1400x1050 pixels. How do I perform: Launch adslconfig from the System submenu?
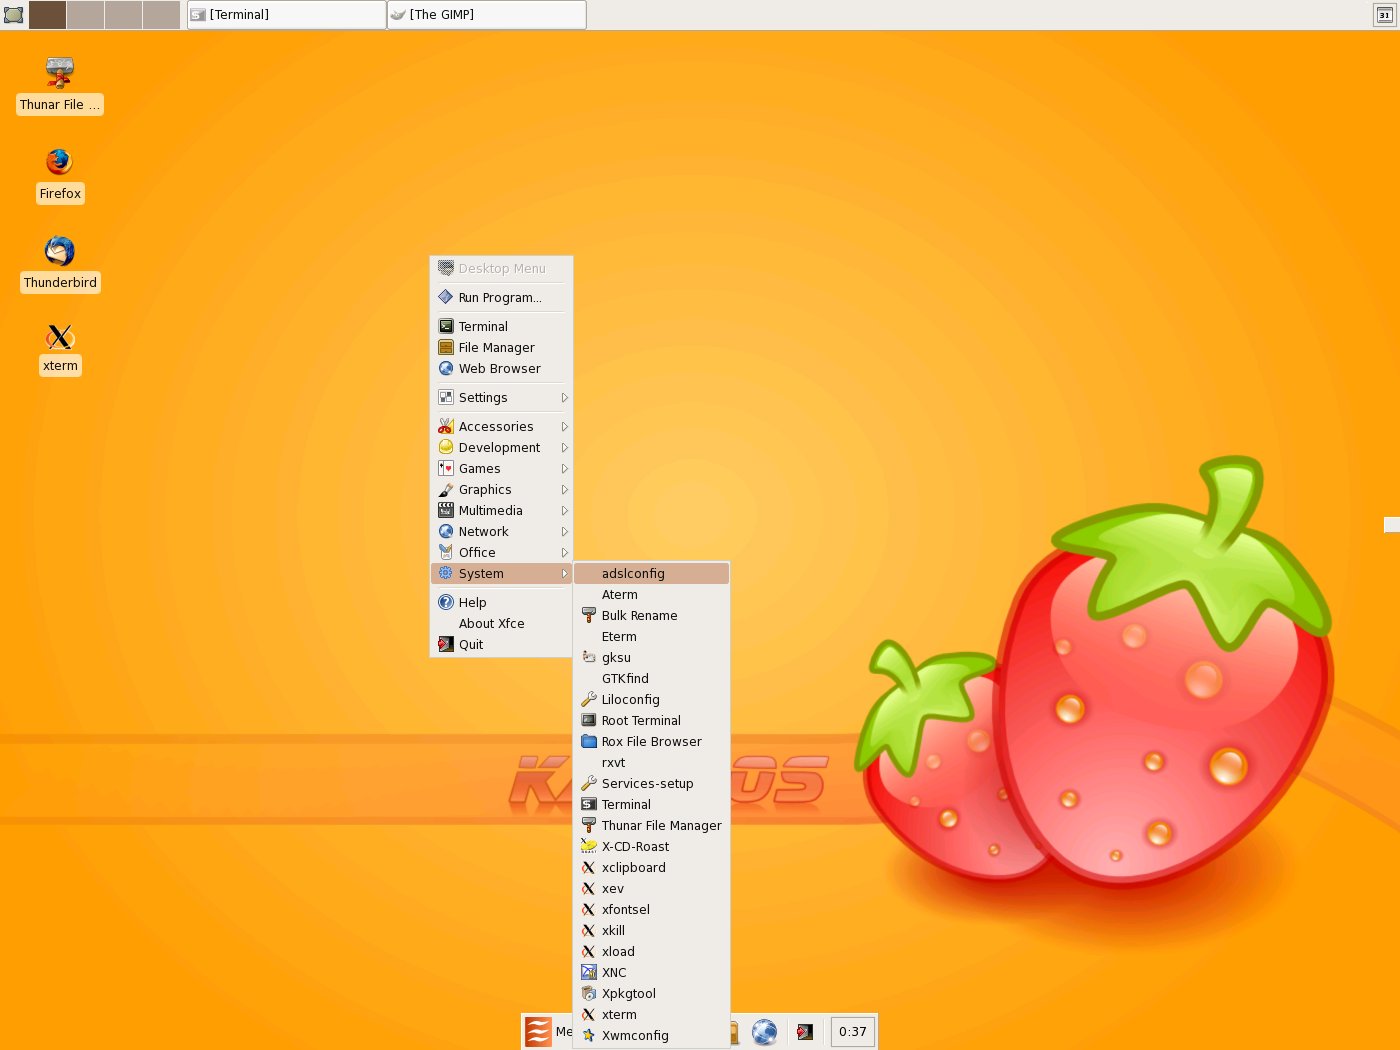(x=652, y=574)
